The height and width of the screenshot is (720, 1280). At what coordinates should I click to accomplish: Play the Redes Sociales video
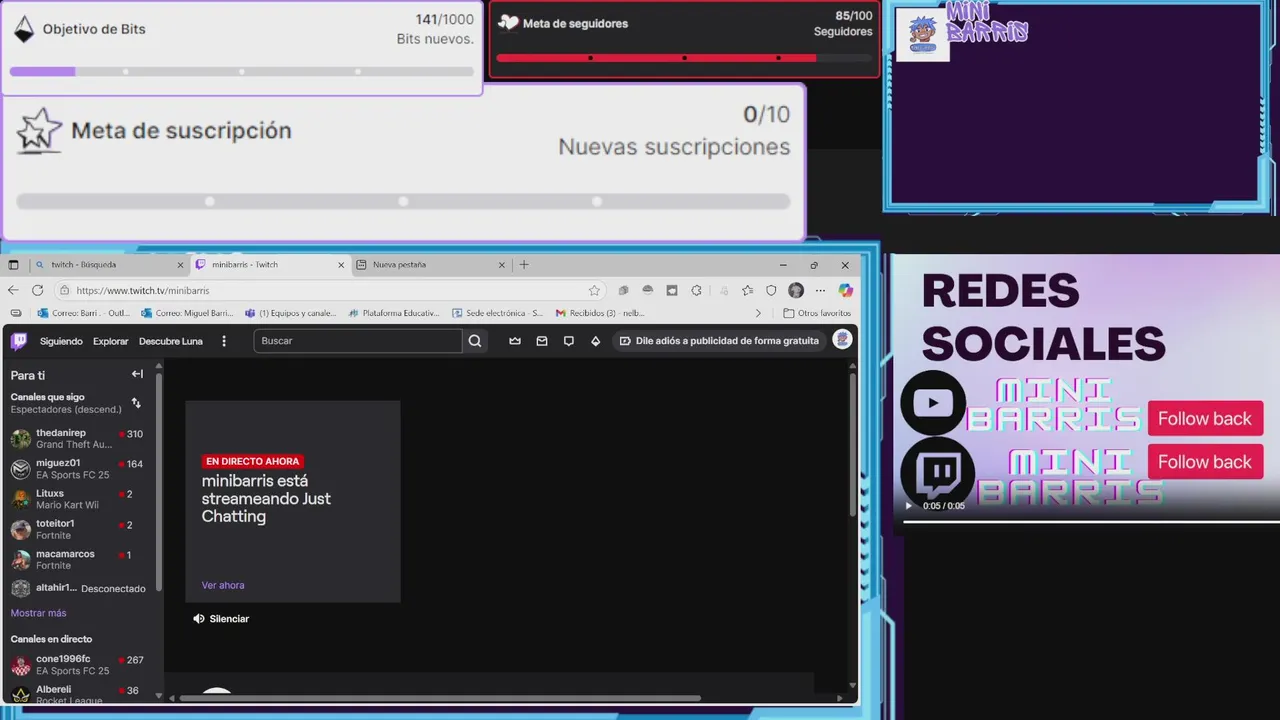(908, 506)
